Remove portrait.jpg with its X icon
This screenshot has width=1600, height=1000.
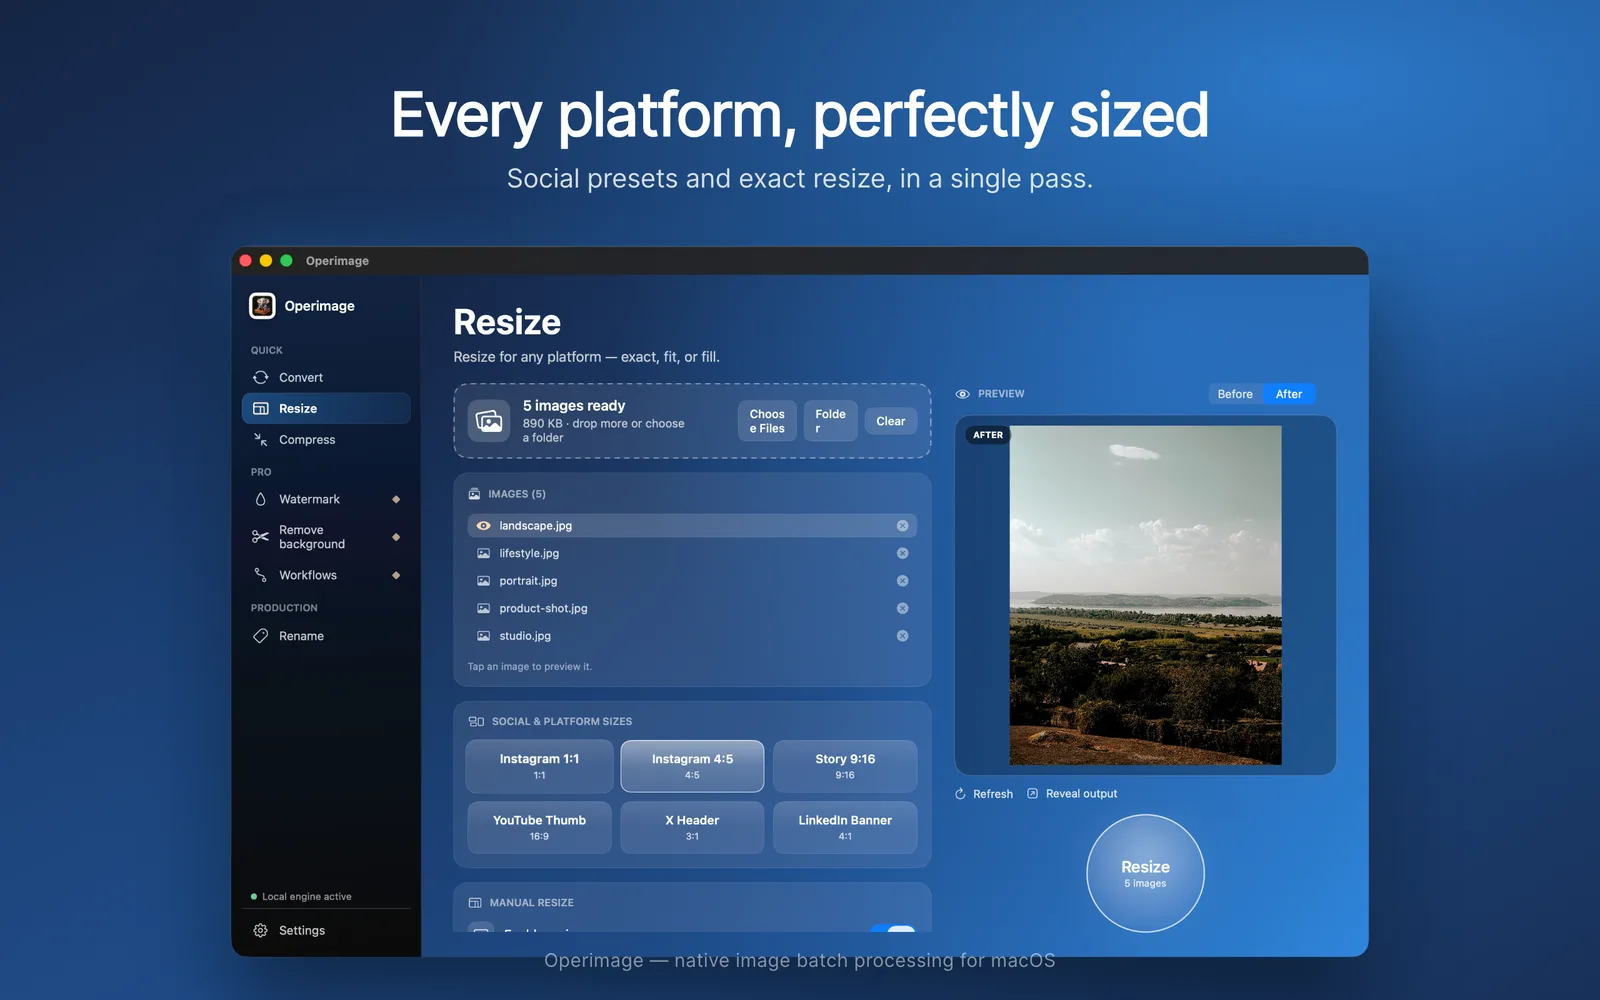click(903, 581)
